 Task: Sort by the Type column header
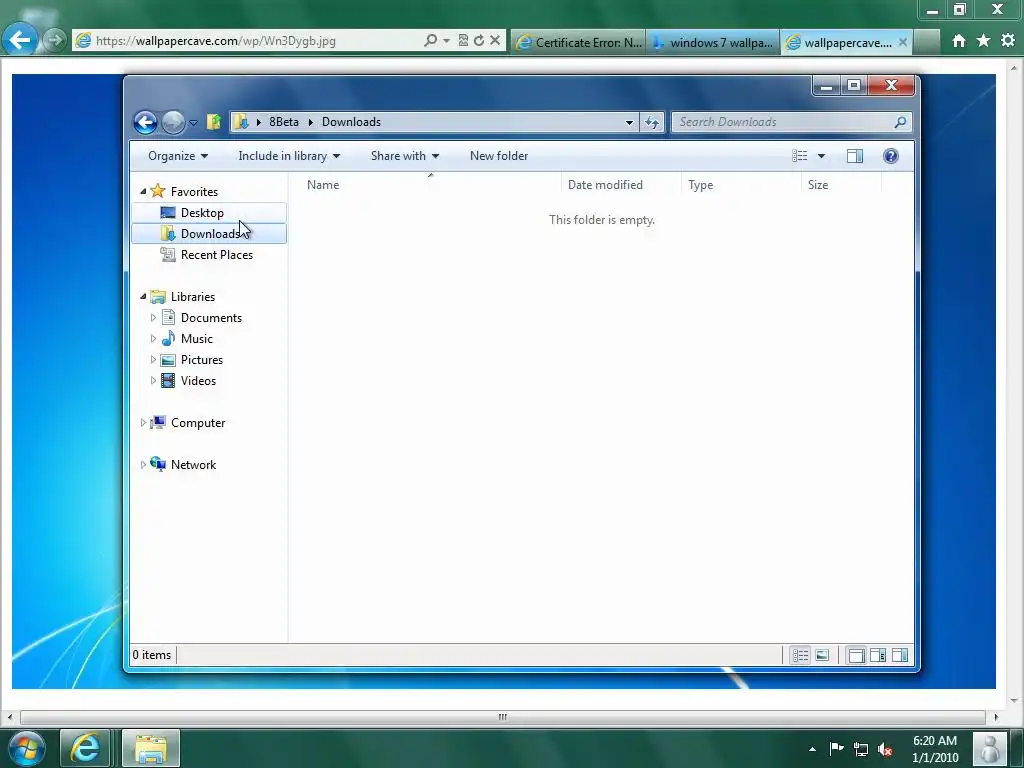[741, 185]
